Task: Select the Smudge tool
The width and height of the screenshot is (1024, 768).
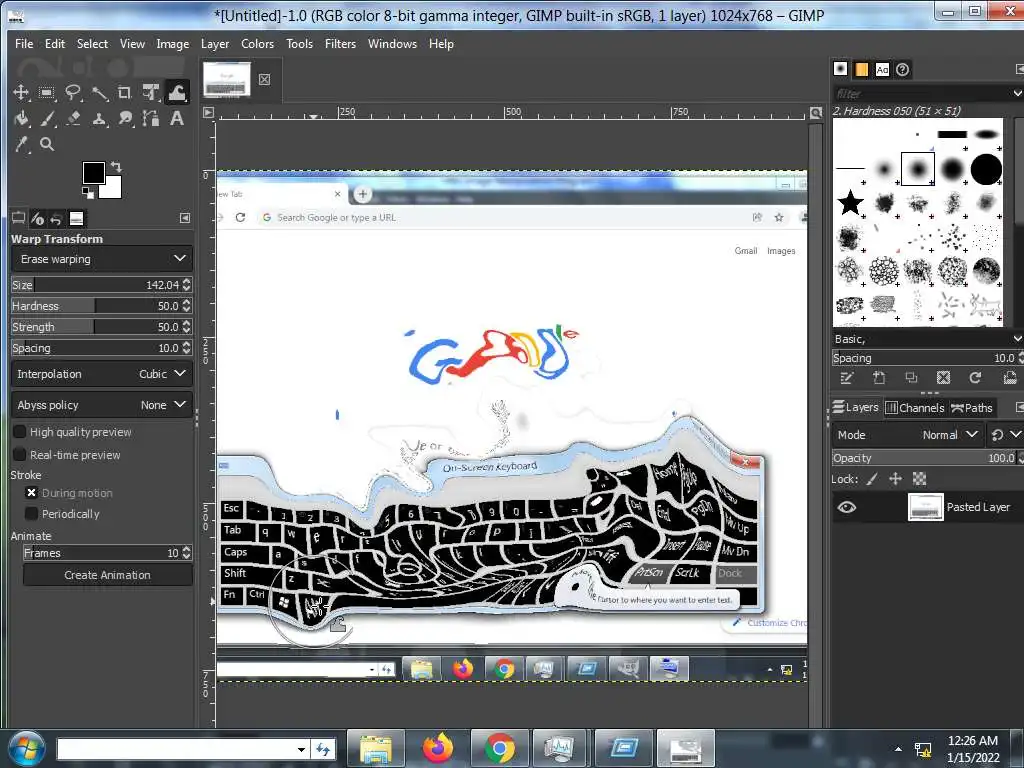Action: point(125,118)
